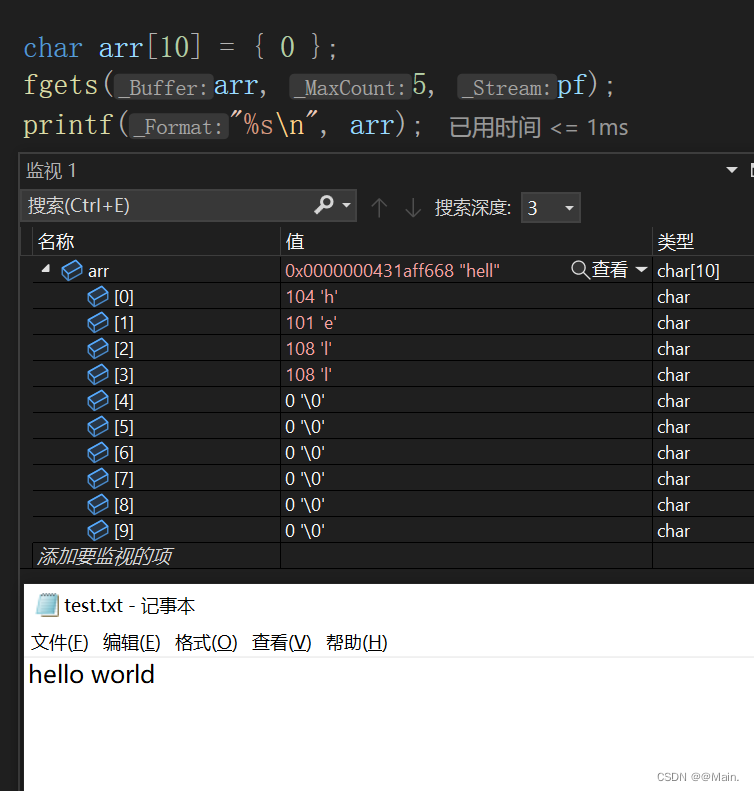This screenshot has width=754, height=791.
Task: Open Notepad 编辑(E) menu
Action: tap(132, 643)
